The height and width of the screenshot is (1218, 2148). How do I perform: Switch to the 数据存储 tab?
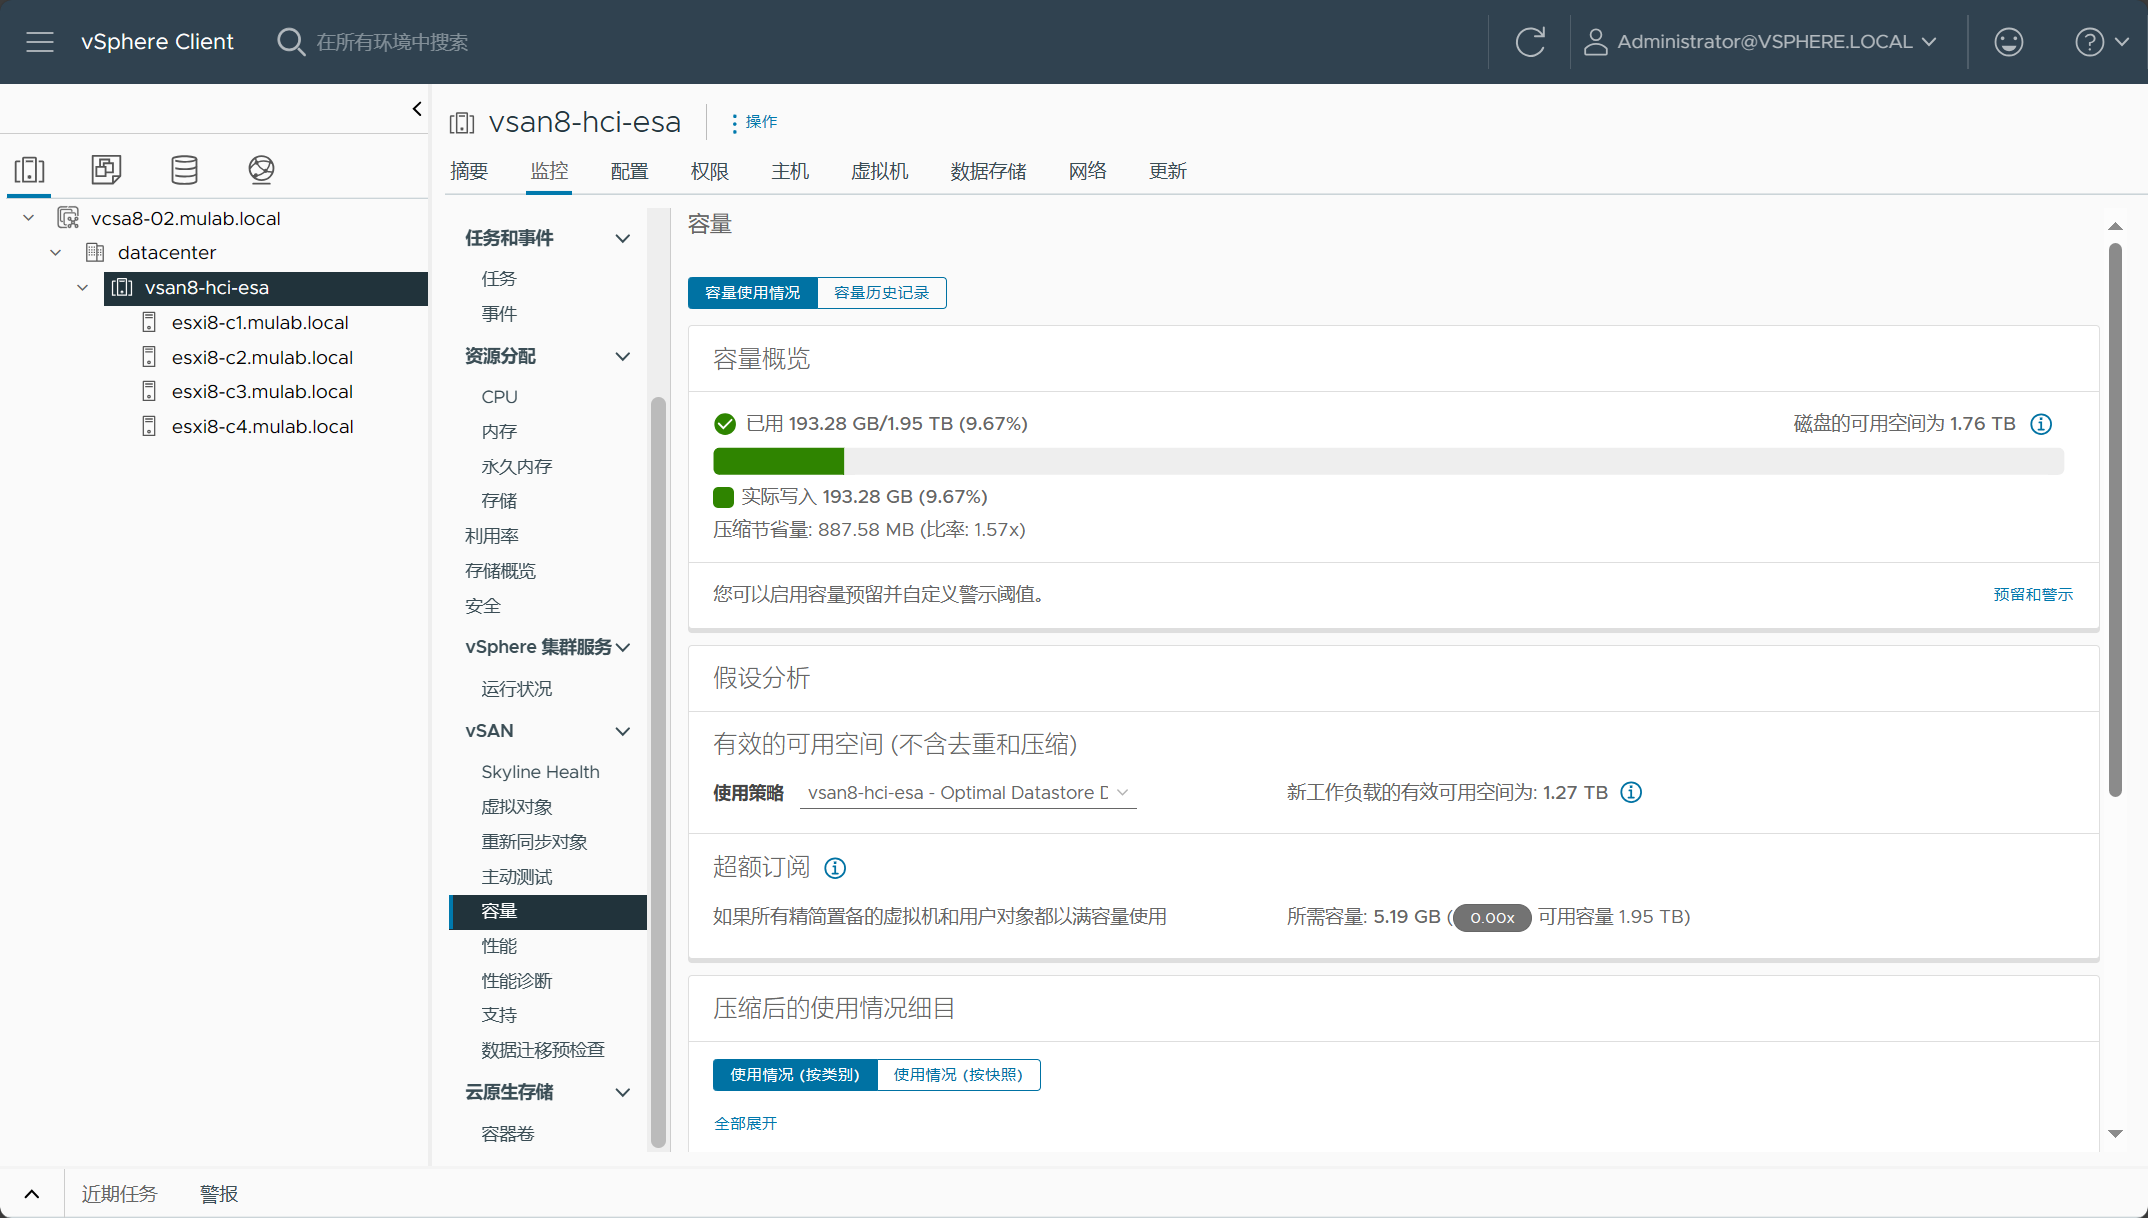(988, 171)
